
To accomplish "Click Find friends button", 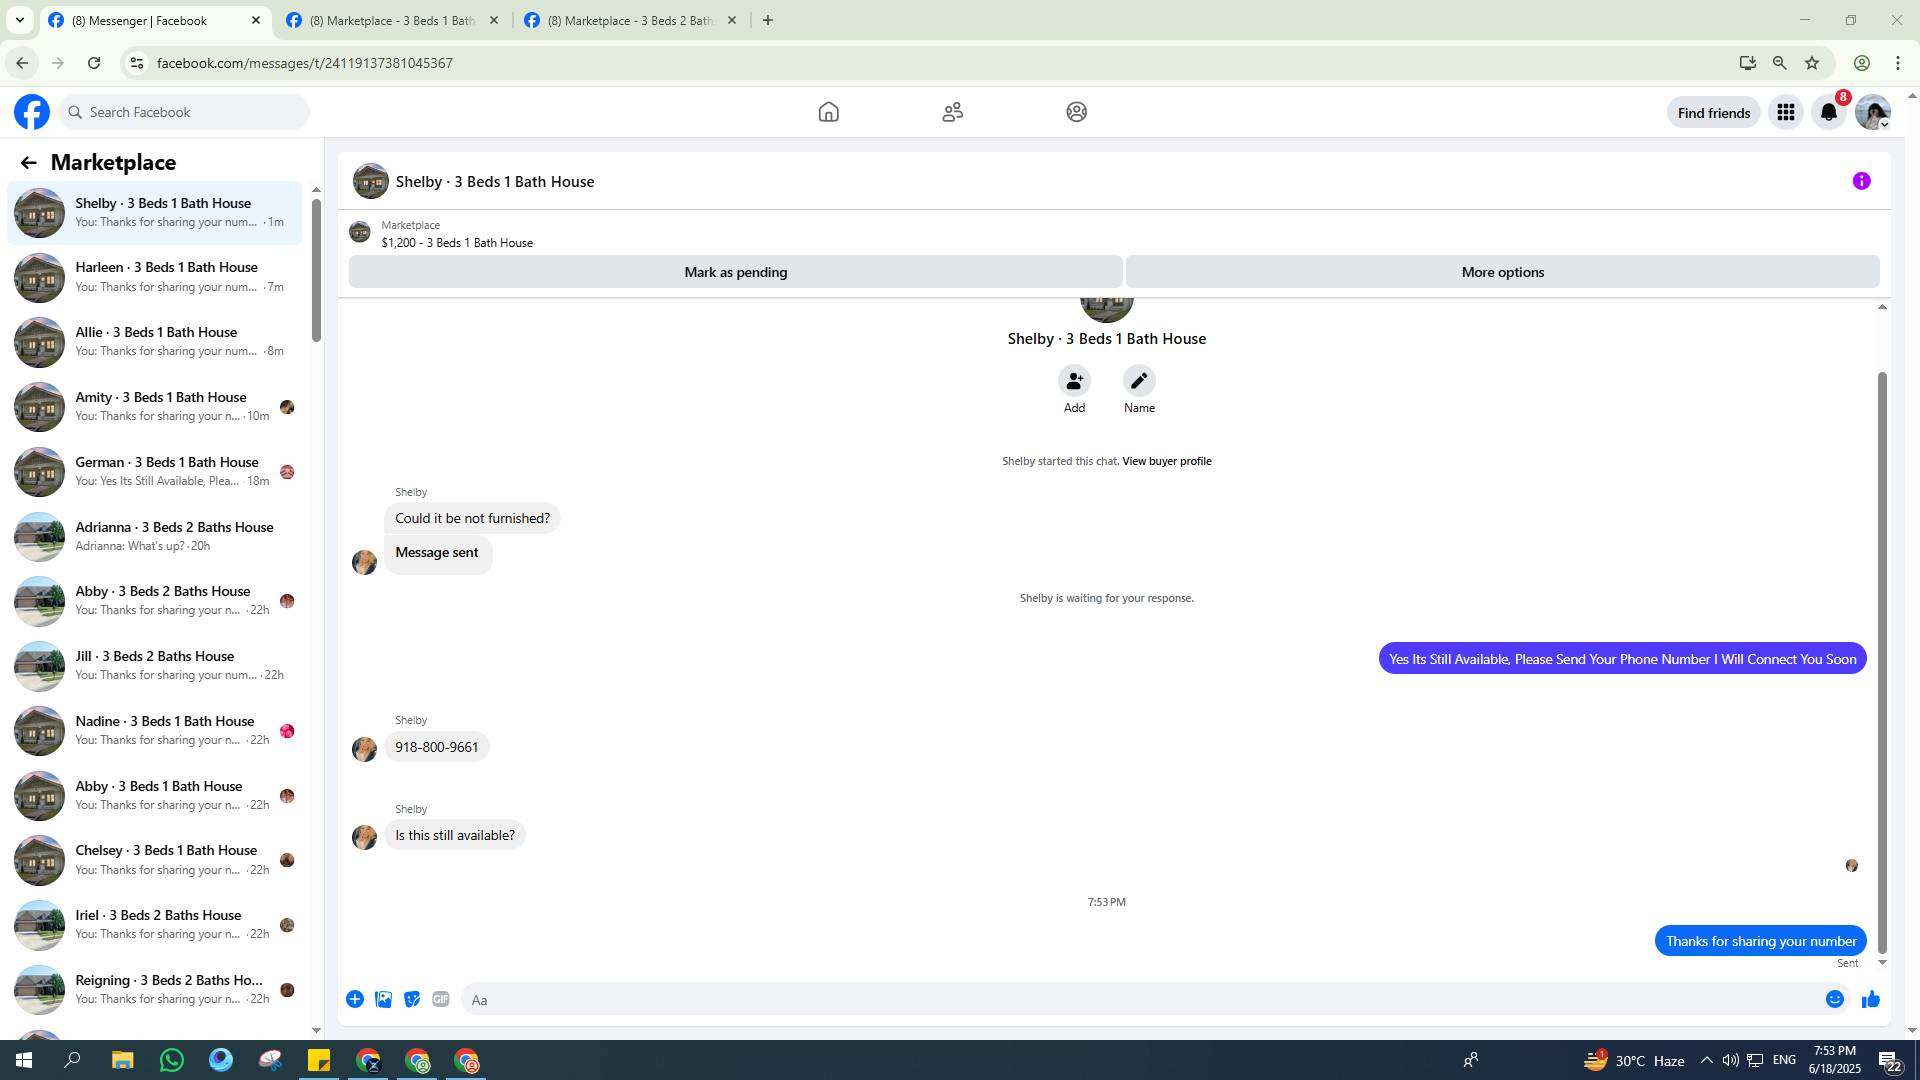I will pos(1714,113).
